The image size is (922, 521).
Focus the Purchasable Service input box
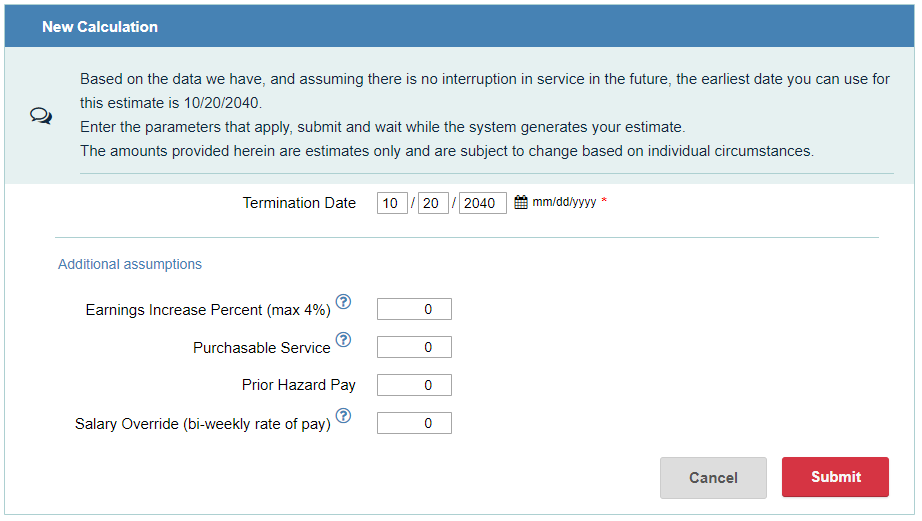[414, 348]
